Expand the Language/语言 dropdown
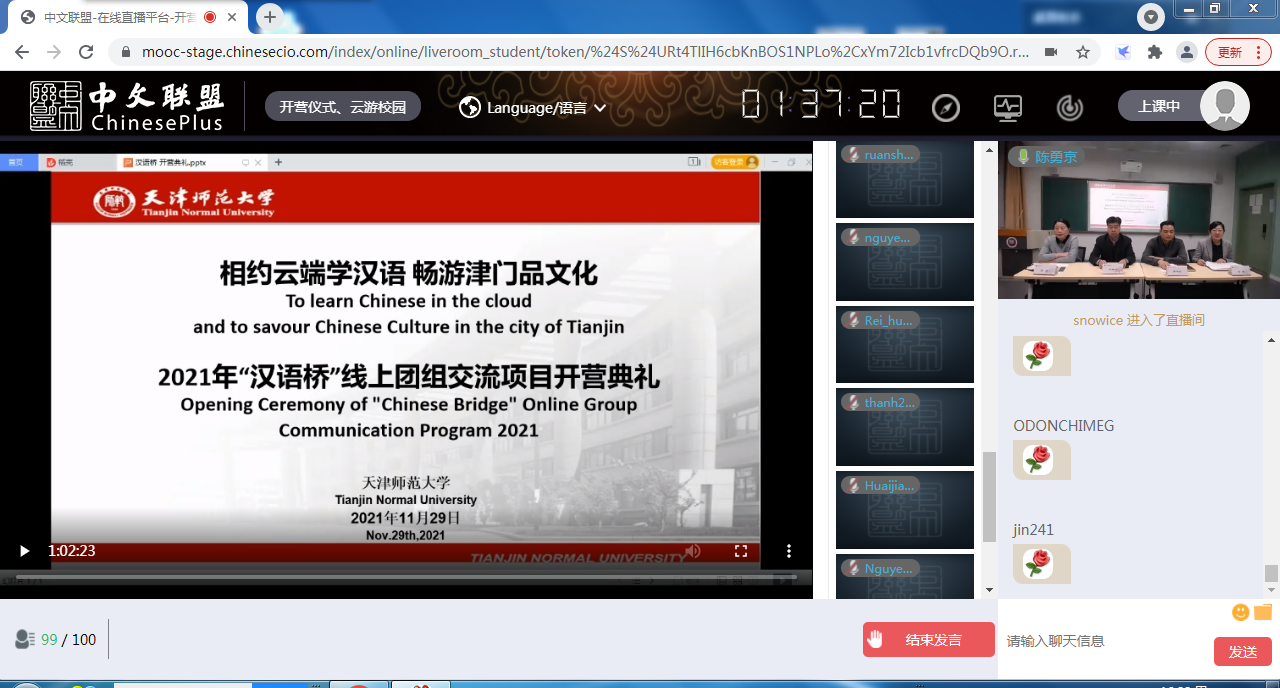Screen dimensions: 1280x688 [533, 107]
